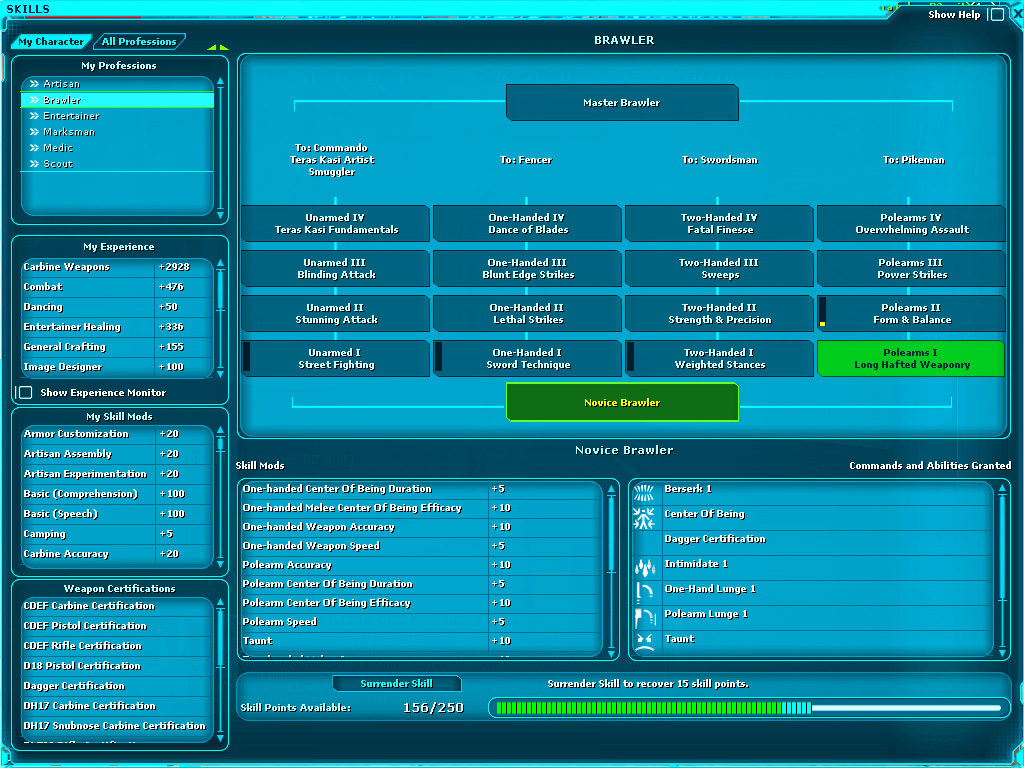Click the My Experience list scroll-down arrow
This screenshot has width=1024, height=768.
click(220, 374)
